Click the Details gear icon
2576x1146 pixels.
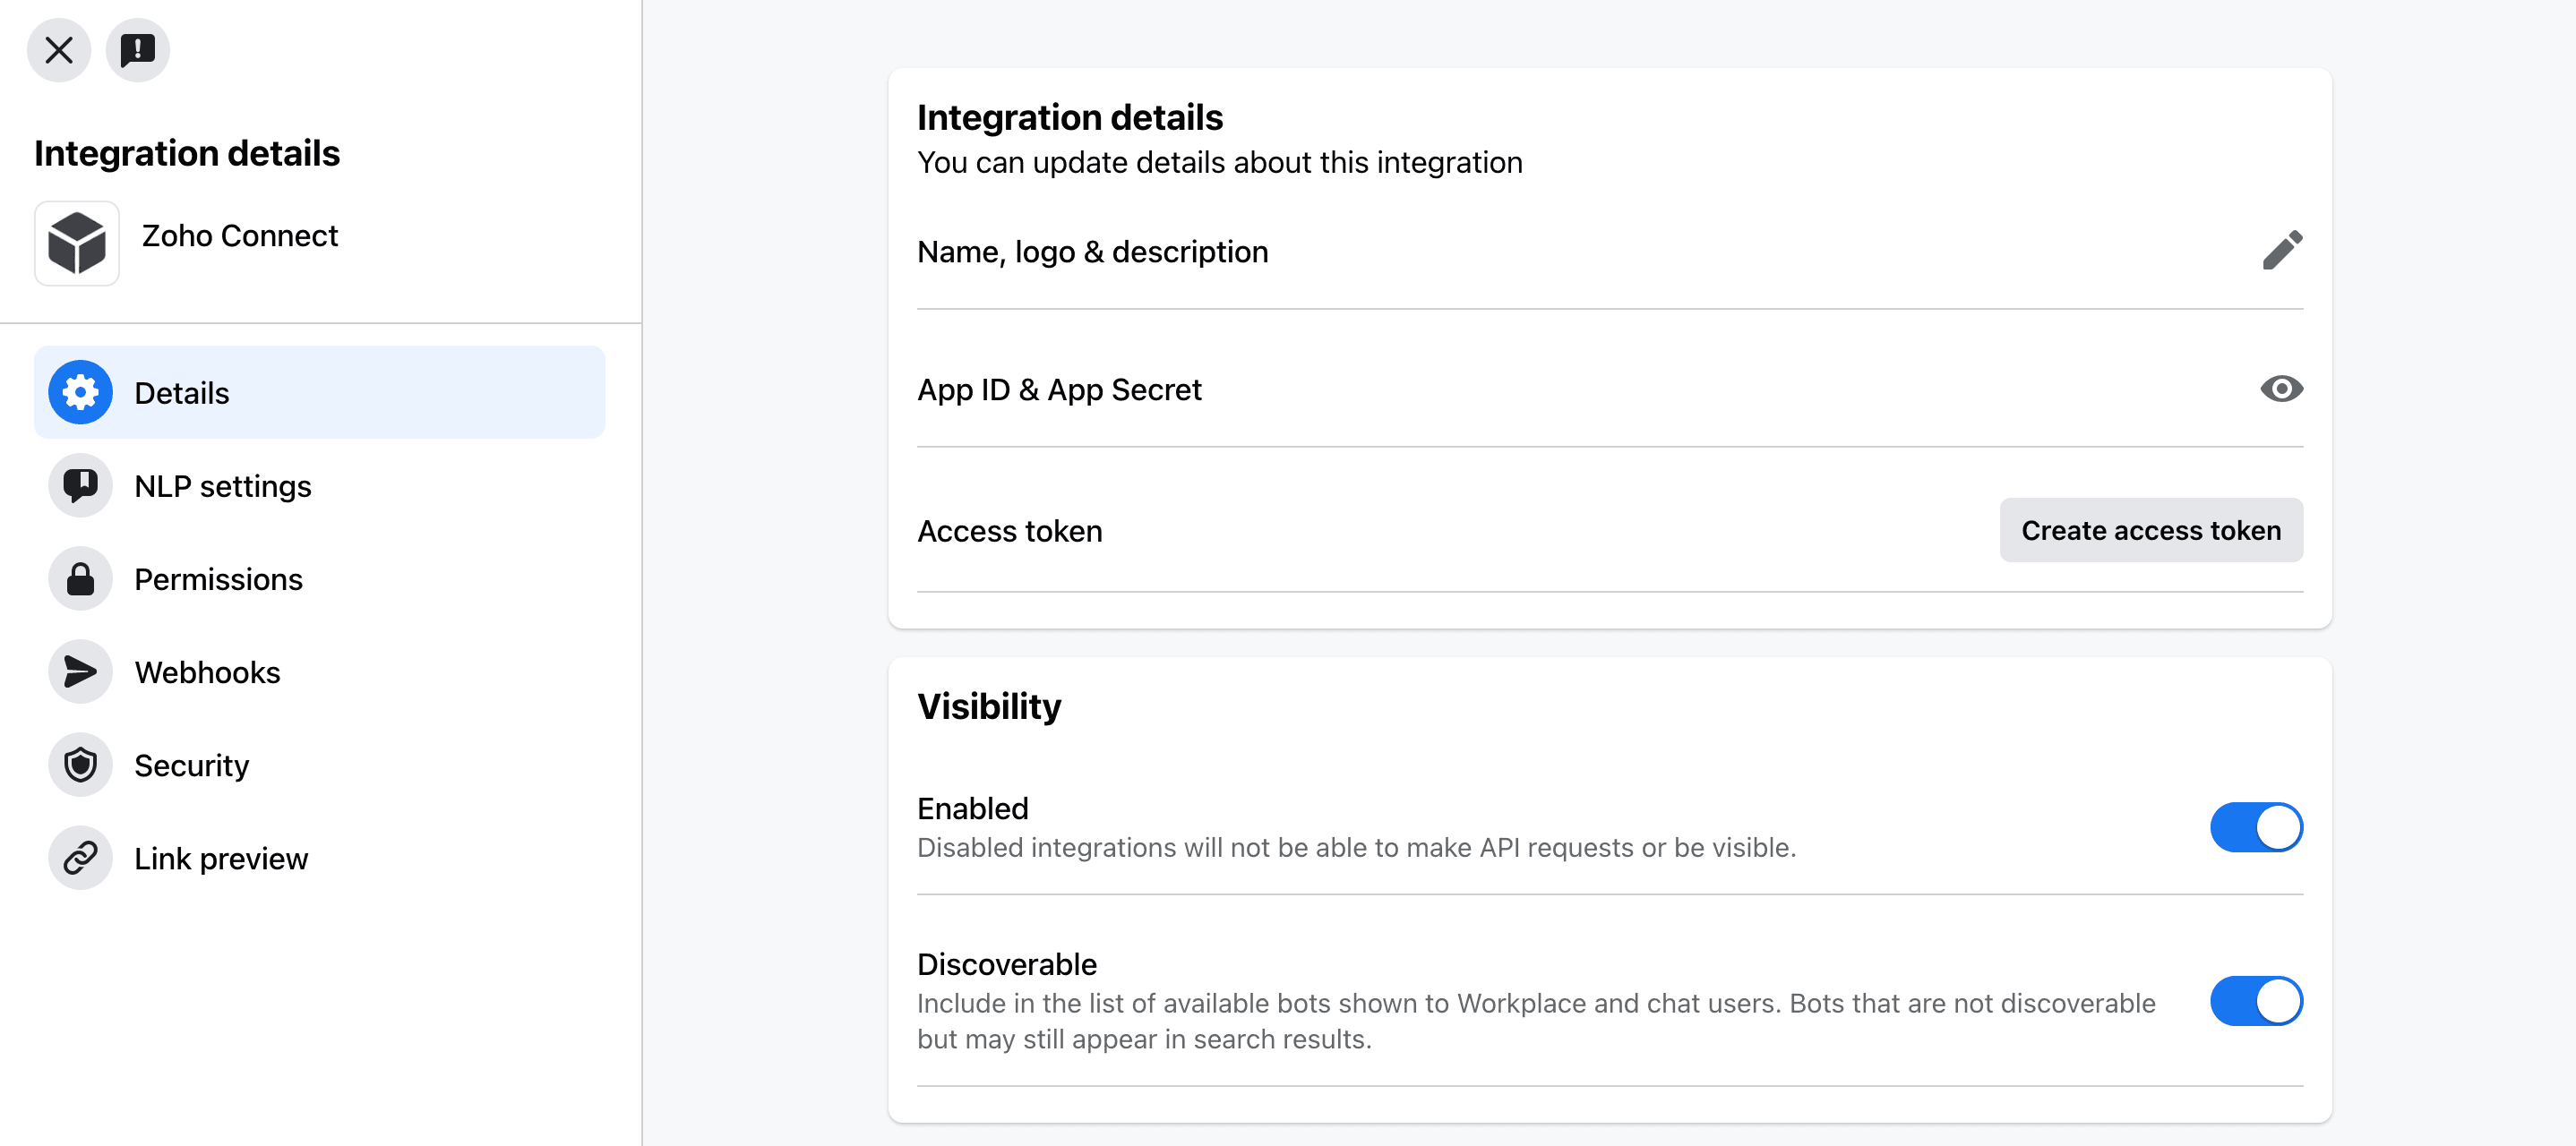pos(80,392)
